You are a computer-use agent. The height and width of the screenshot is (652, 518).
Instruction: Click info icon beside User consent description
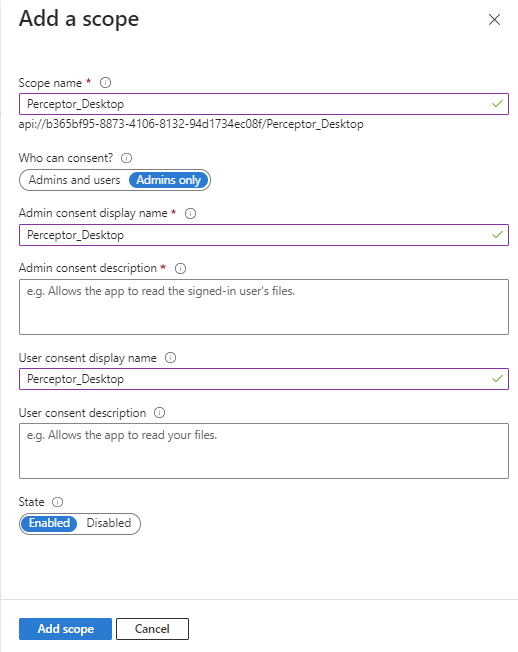[160, 412]
